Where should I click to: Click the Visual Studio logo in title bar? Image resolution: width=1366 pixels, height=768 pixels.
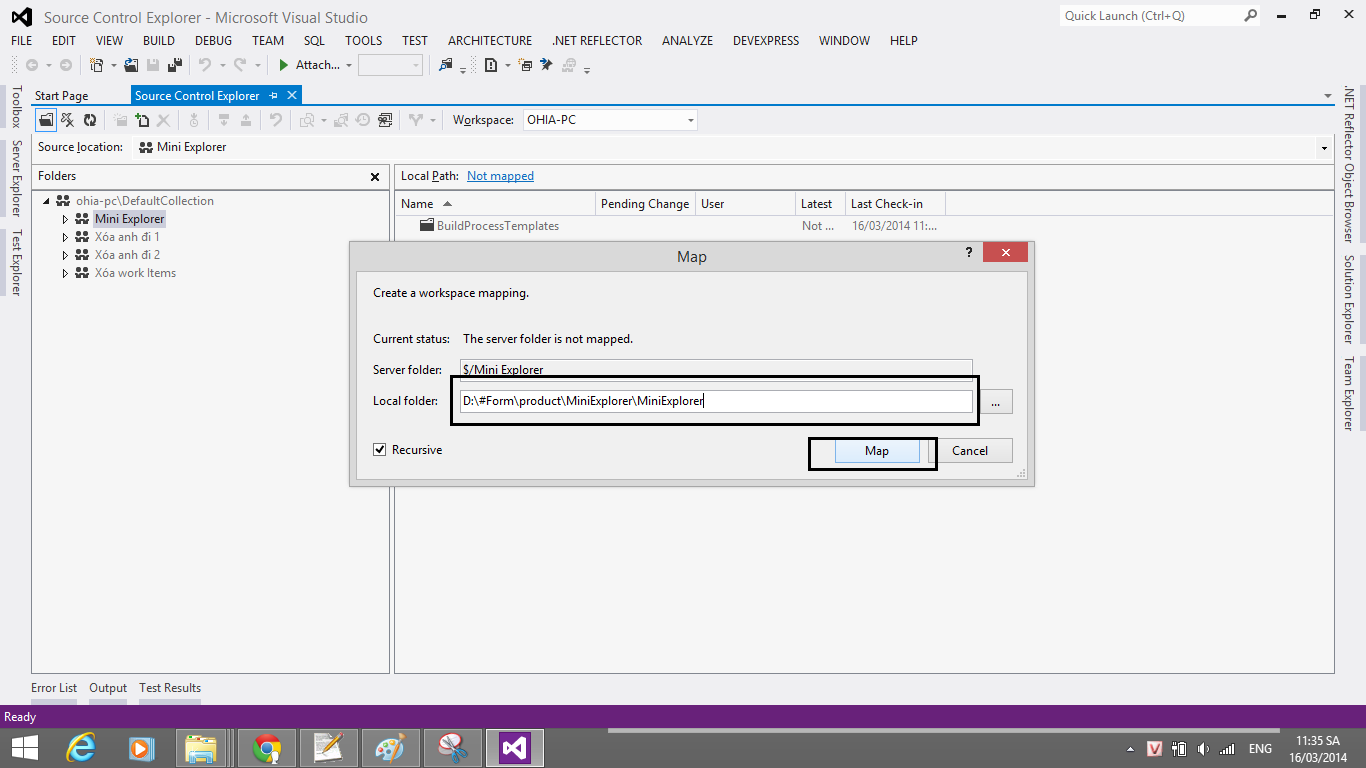(x=21, y=17)
